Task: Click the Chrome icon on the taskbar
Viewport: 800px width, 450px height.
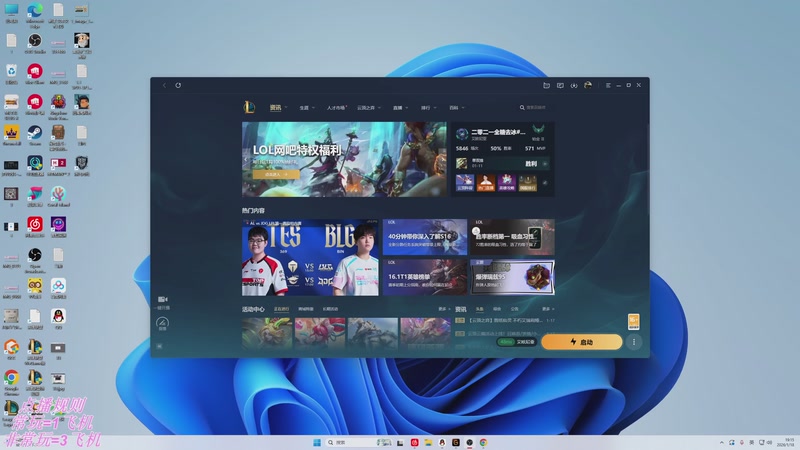Action: (x=483, y=442)
